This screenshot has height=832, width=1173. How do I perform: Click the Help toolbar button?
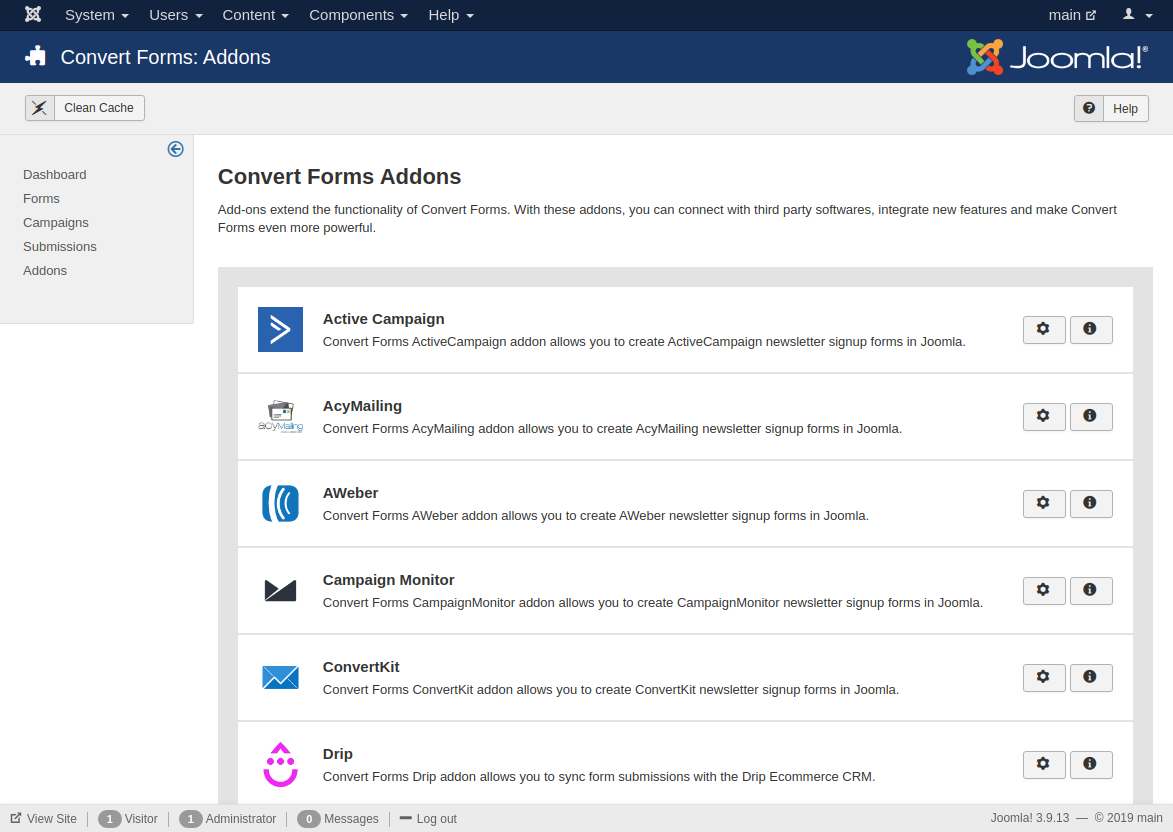(x=1111, y=108)
